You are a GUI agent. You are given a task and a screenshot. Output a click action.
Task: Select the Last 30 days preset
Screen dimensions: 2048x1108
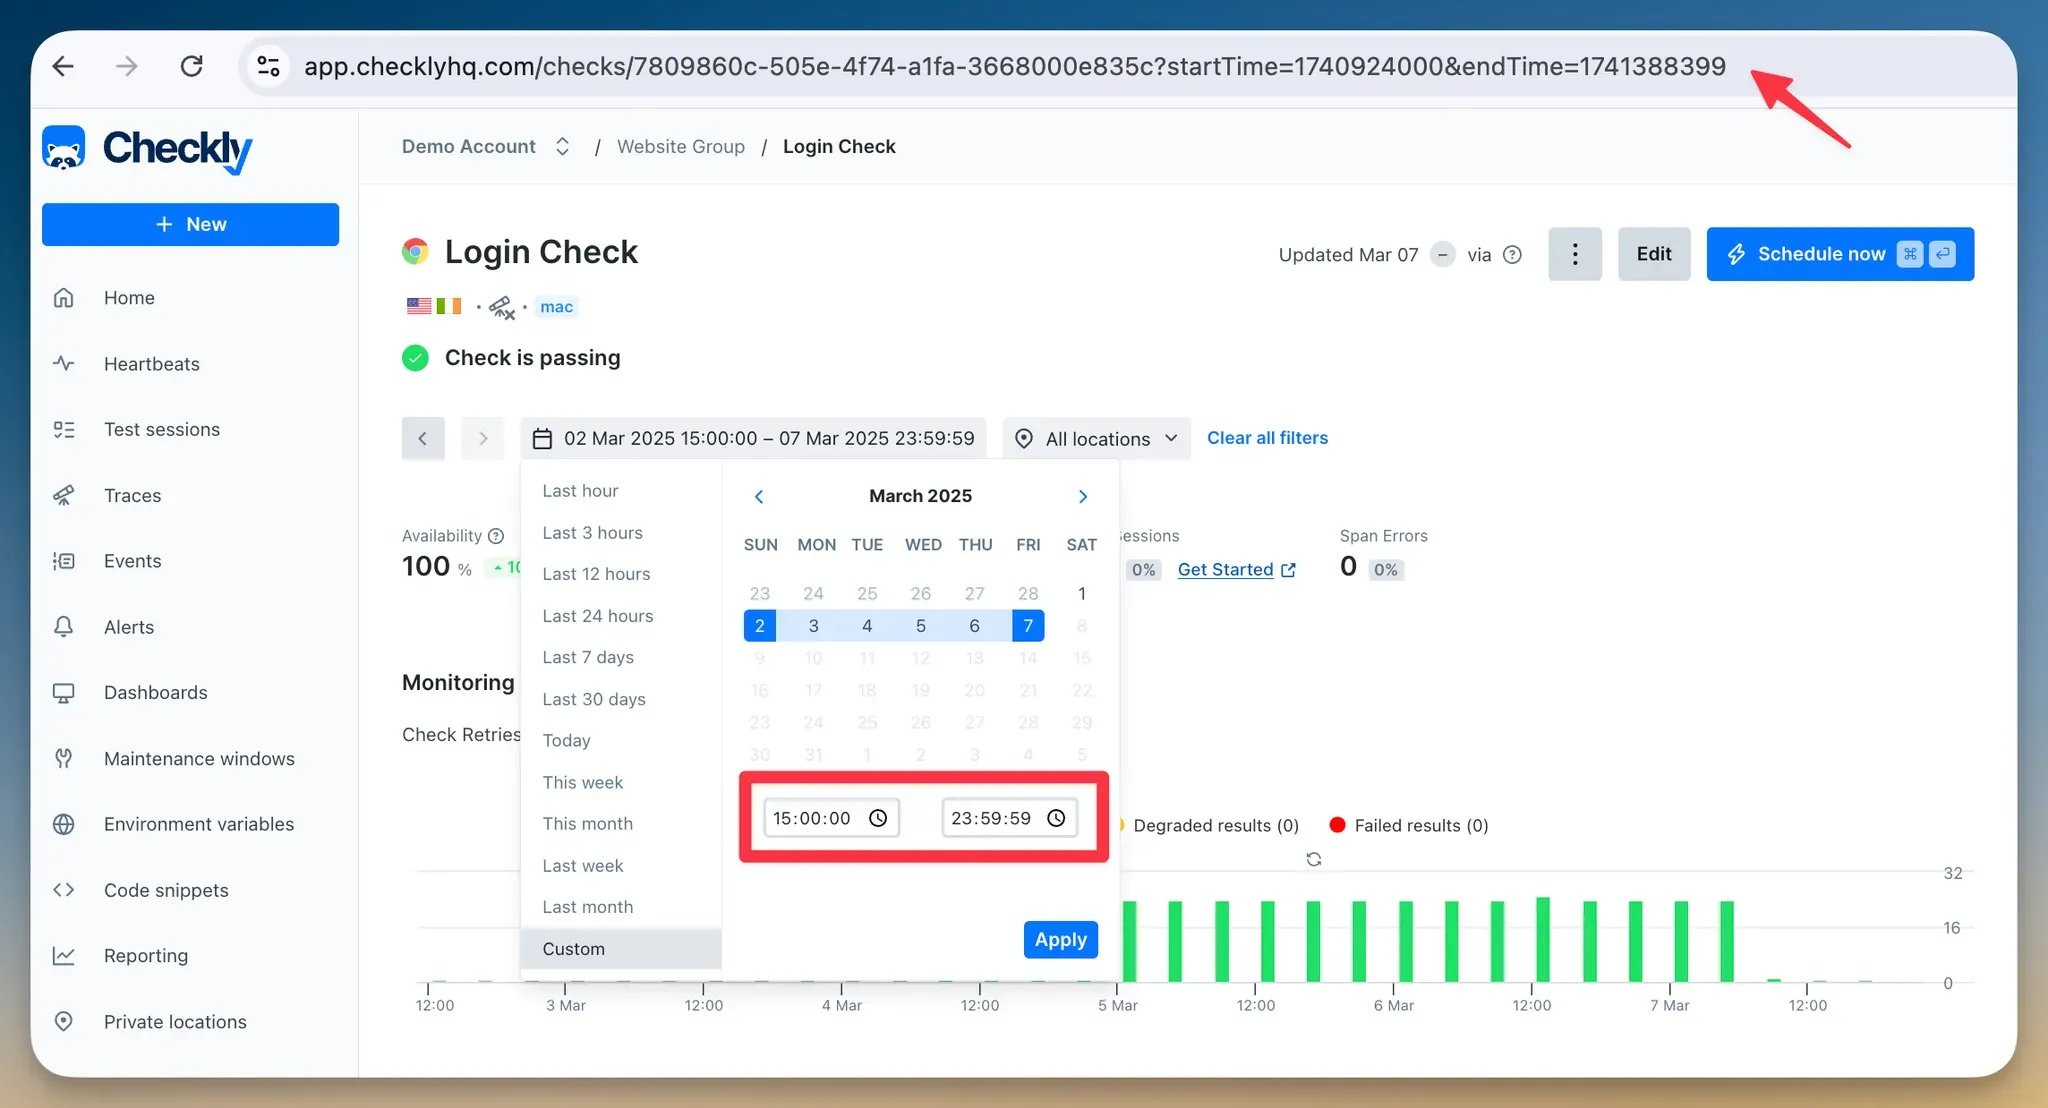(x=621, y=699)
